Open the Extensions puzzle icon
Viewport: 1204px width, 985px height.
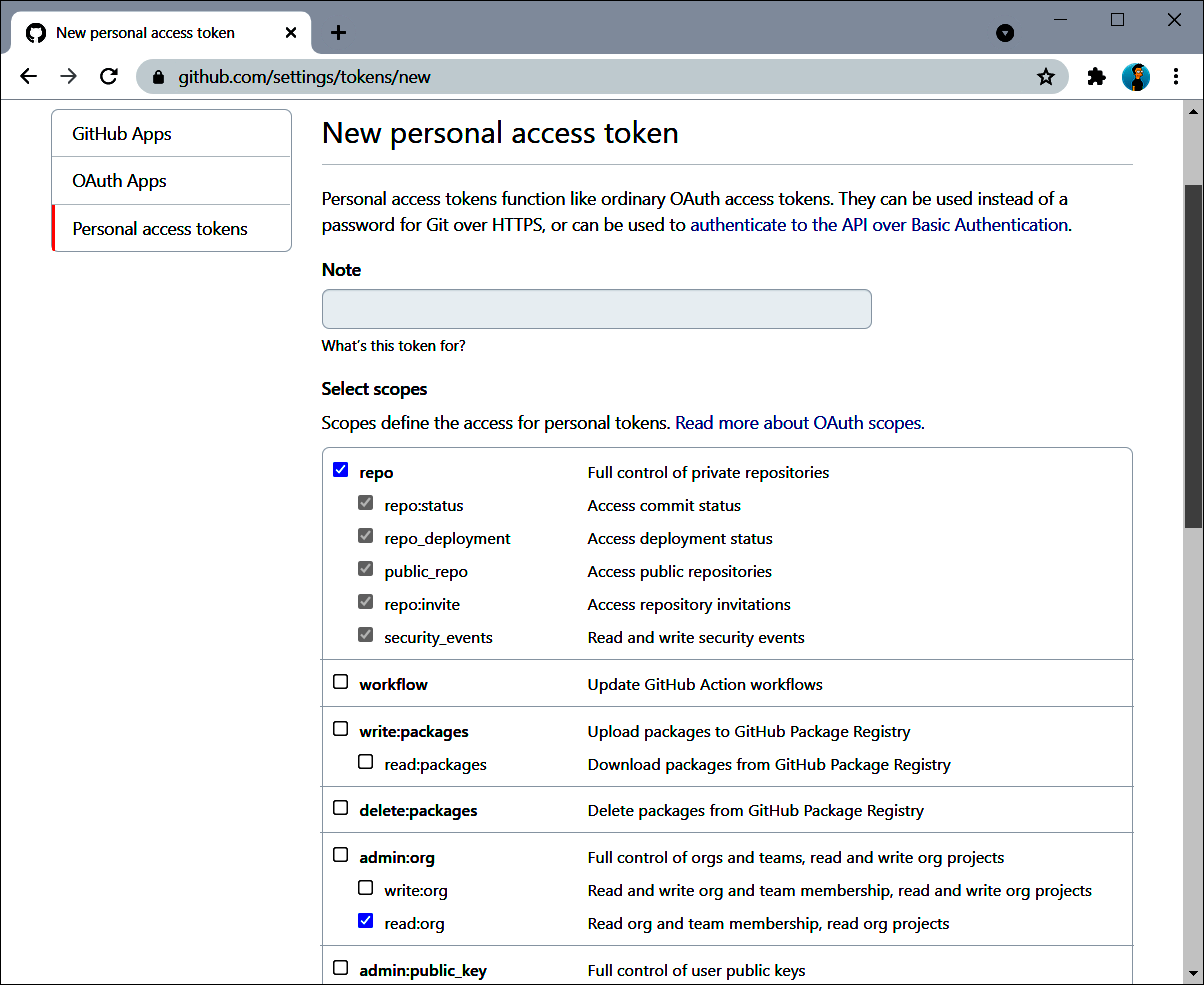(1097, 77)
